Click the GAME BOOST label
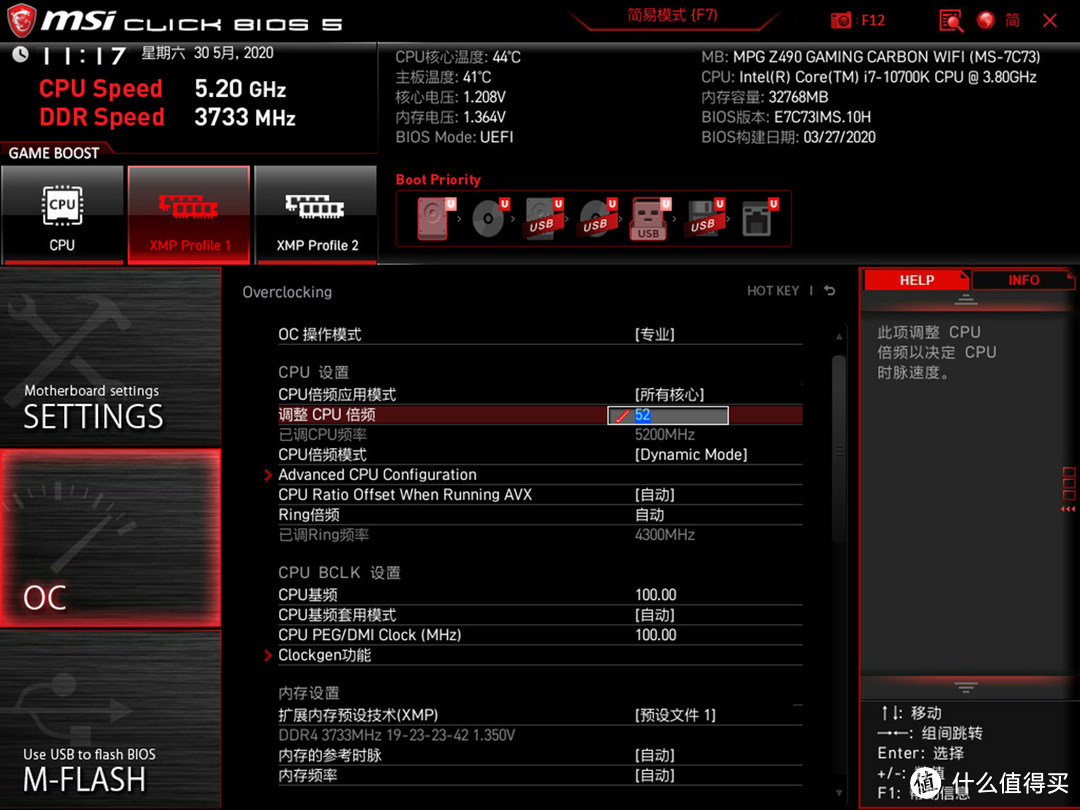The image size is (1080, 810). click(x=54, y=153)
